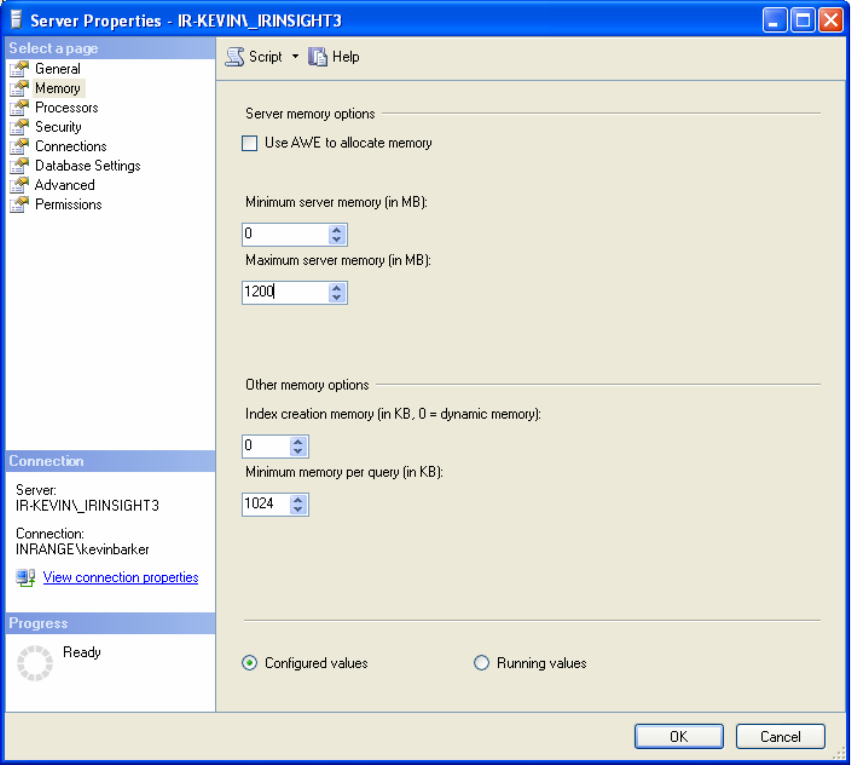This screenshot has width=851, height=765.
Task: Click the connection properties computer icon
Action: click(26, 577)
